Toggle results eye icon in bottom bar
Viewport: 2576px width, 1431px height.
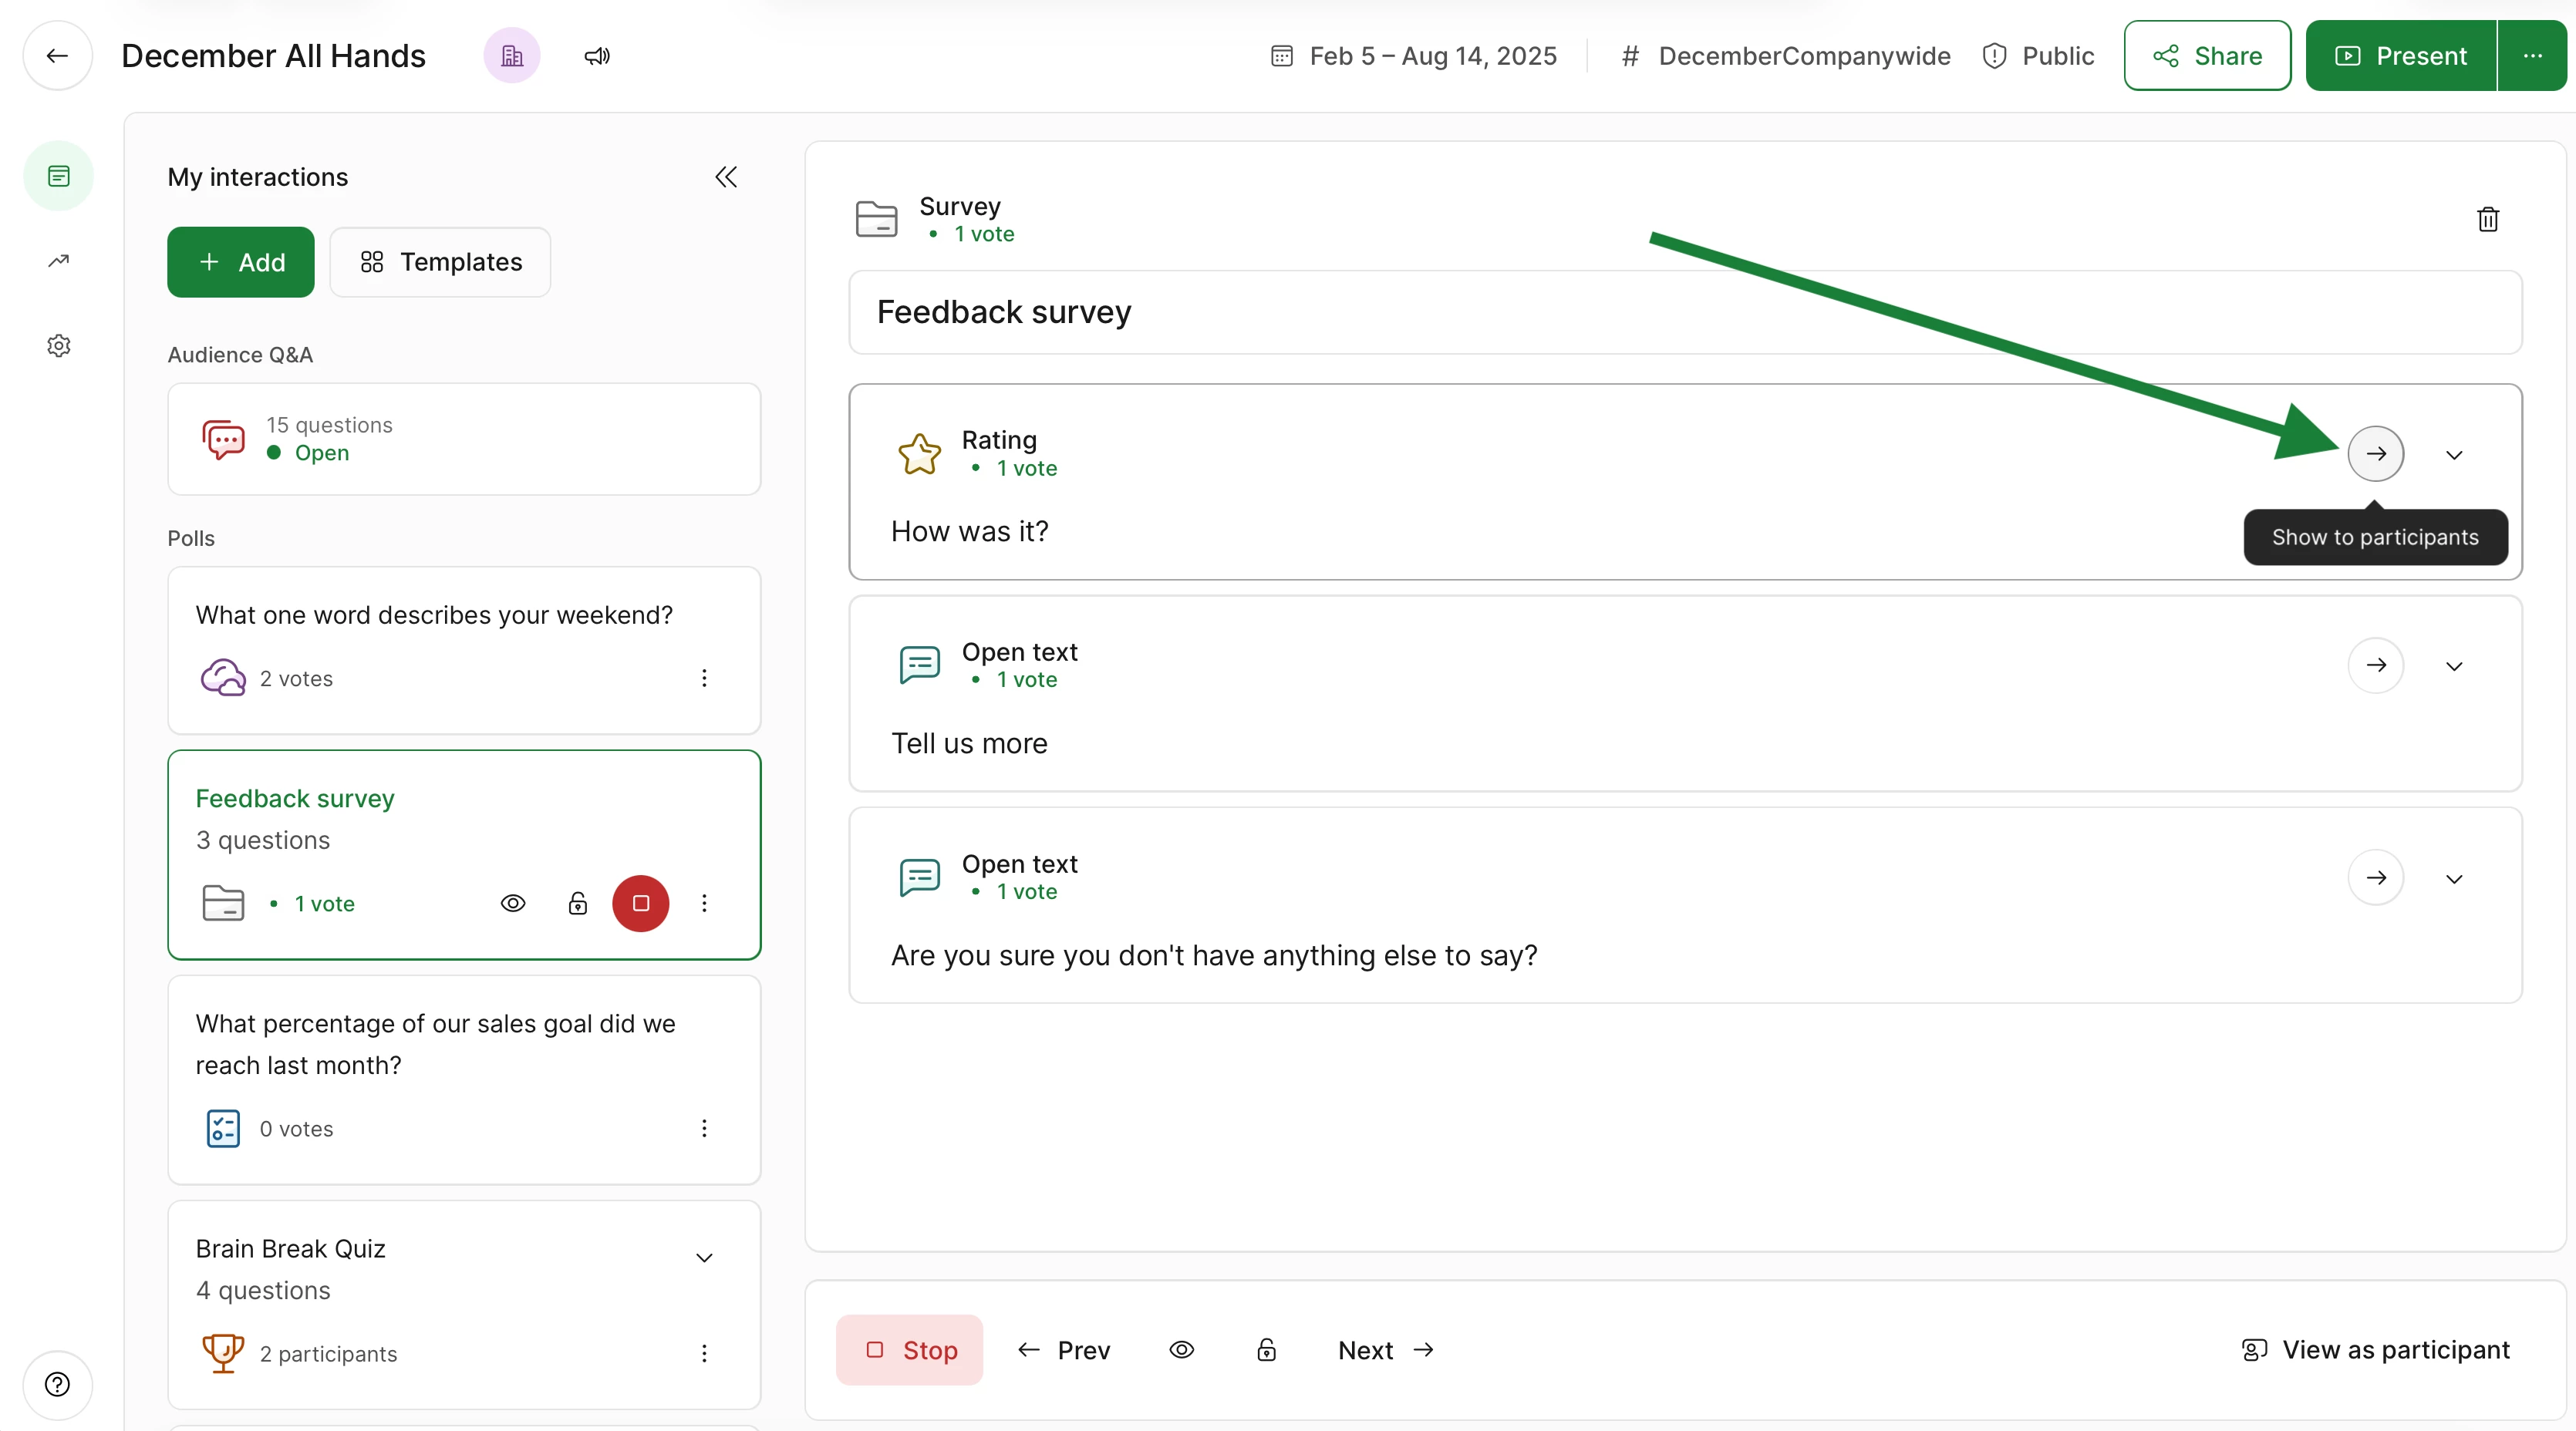(1181, 1350)
